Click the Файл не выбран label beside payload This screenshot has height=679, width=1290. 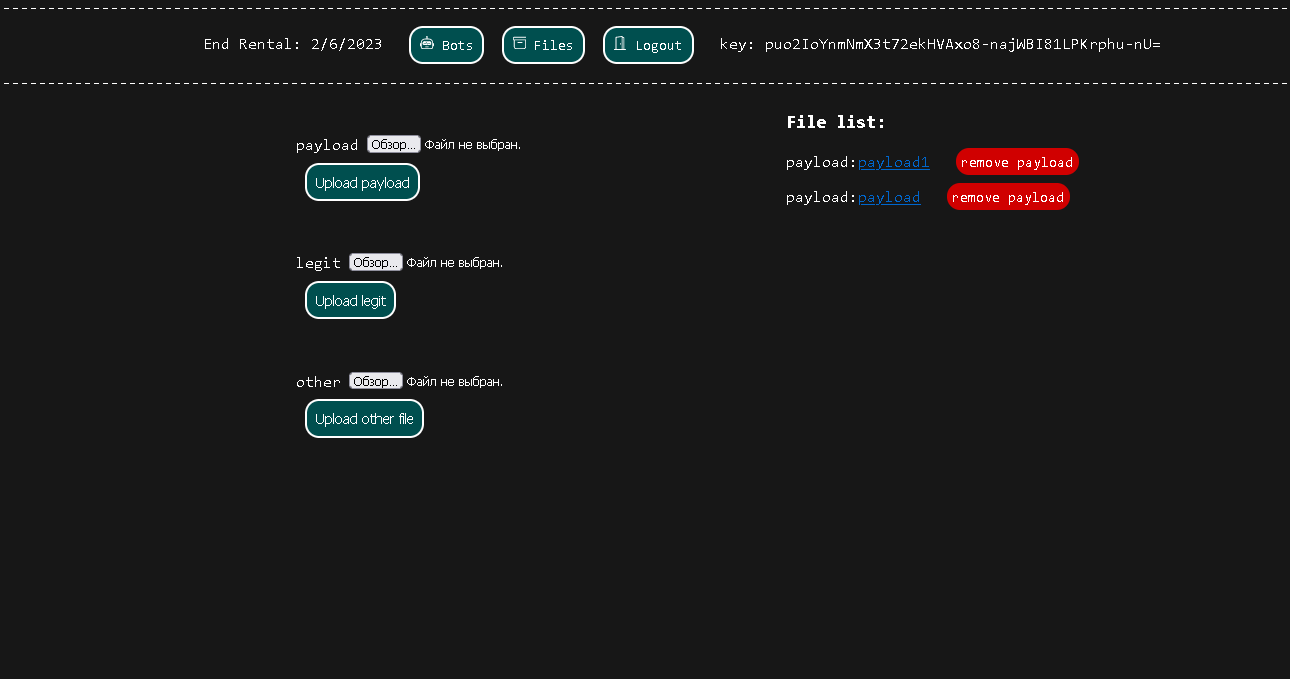pos(471,143)
